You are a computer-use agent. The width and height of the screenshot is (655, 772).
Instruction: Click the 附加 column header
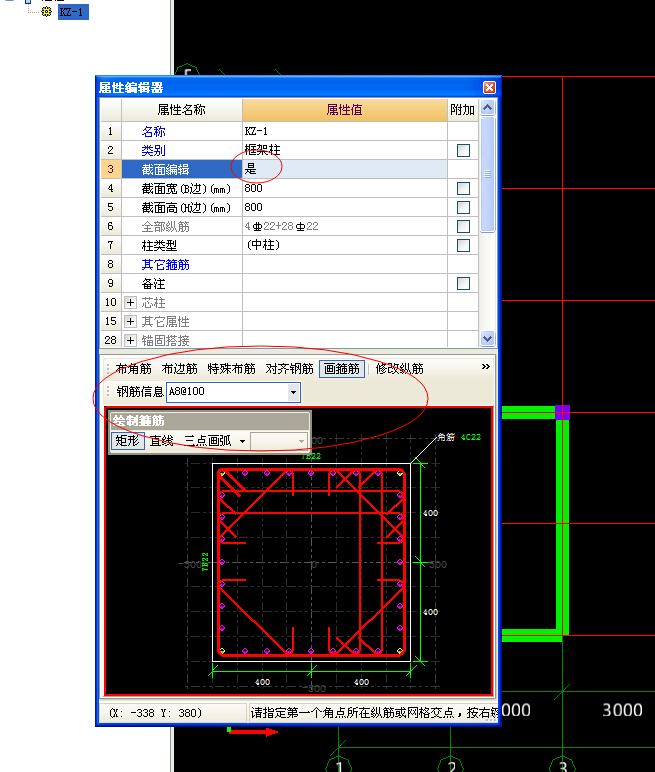tap(462, 110)
